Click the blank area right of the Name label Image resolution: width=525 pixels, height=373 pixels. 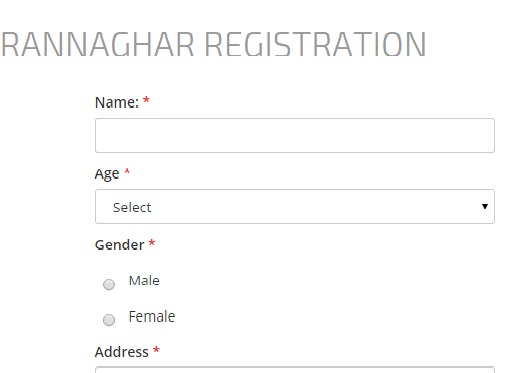pos(321,102)
